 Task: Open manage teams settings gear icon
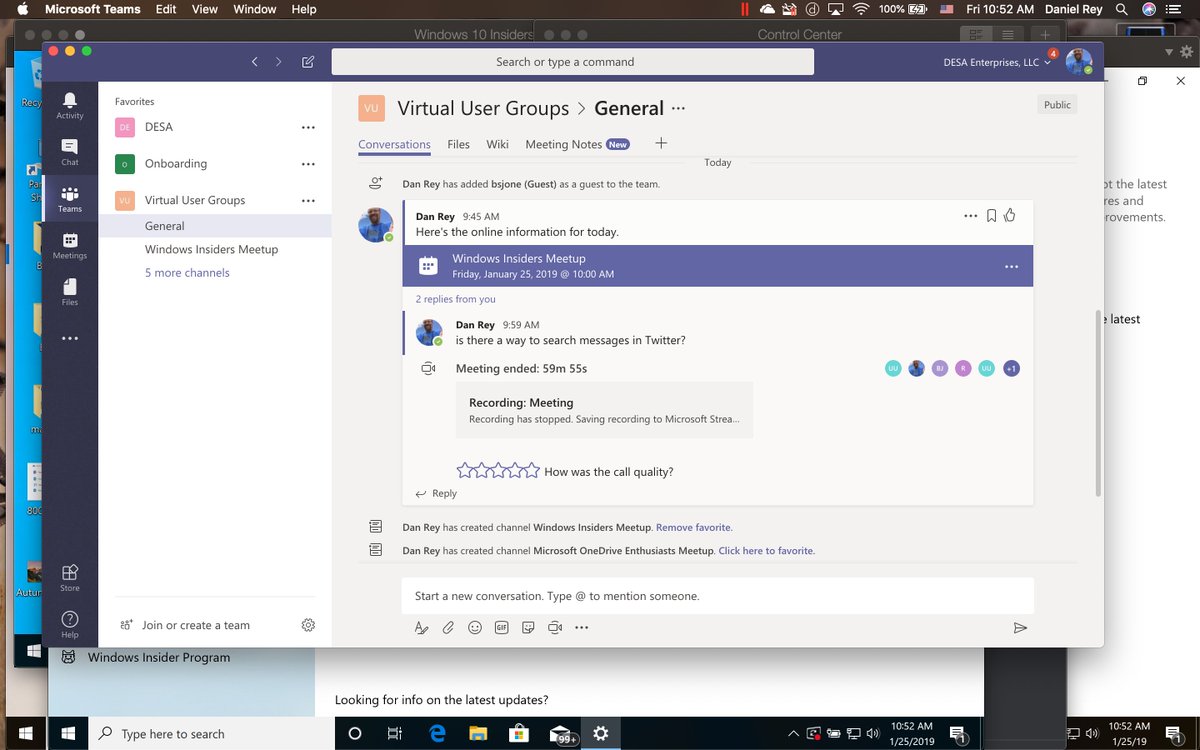point(308,625)
